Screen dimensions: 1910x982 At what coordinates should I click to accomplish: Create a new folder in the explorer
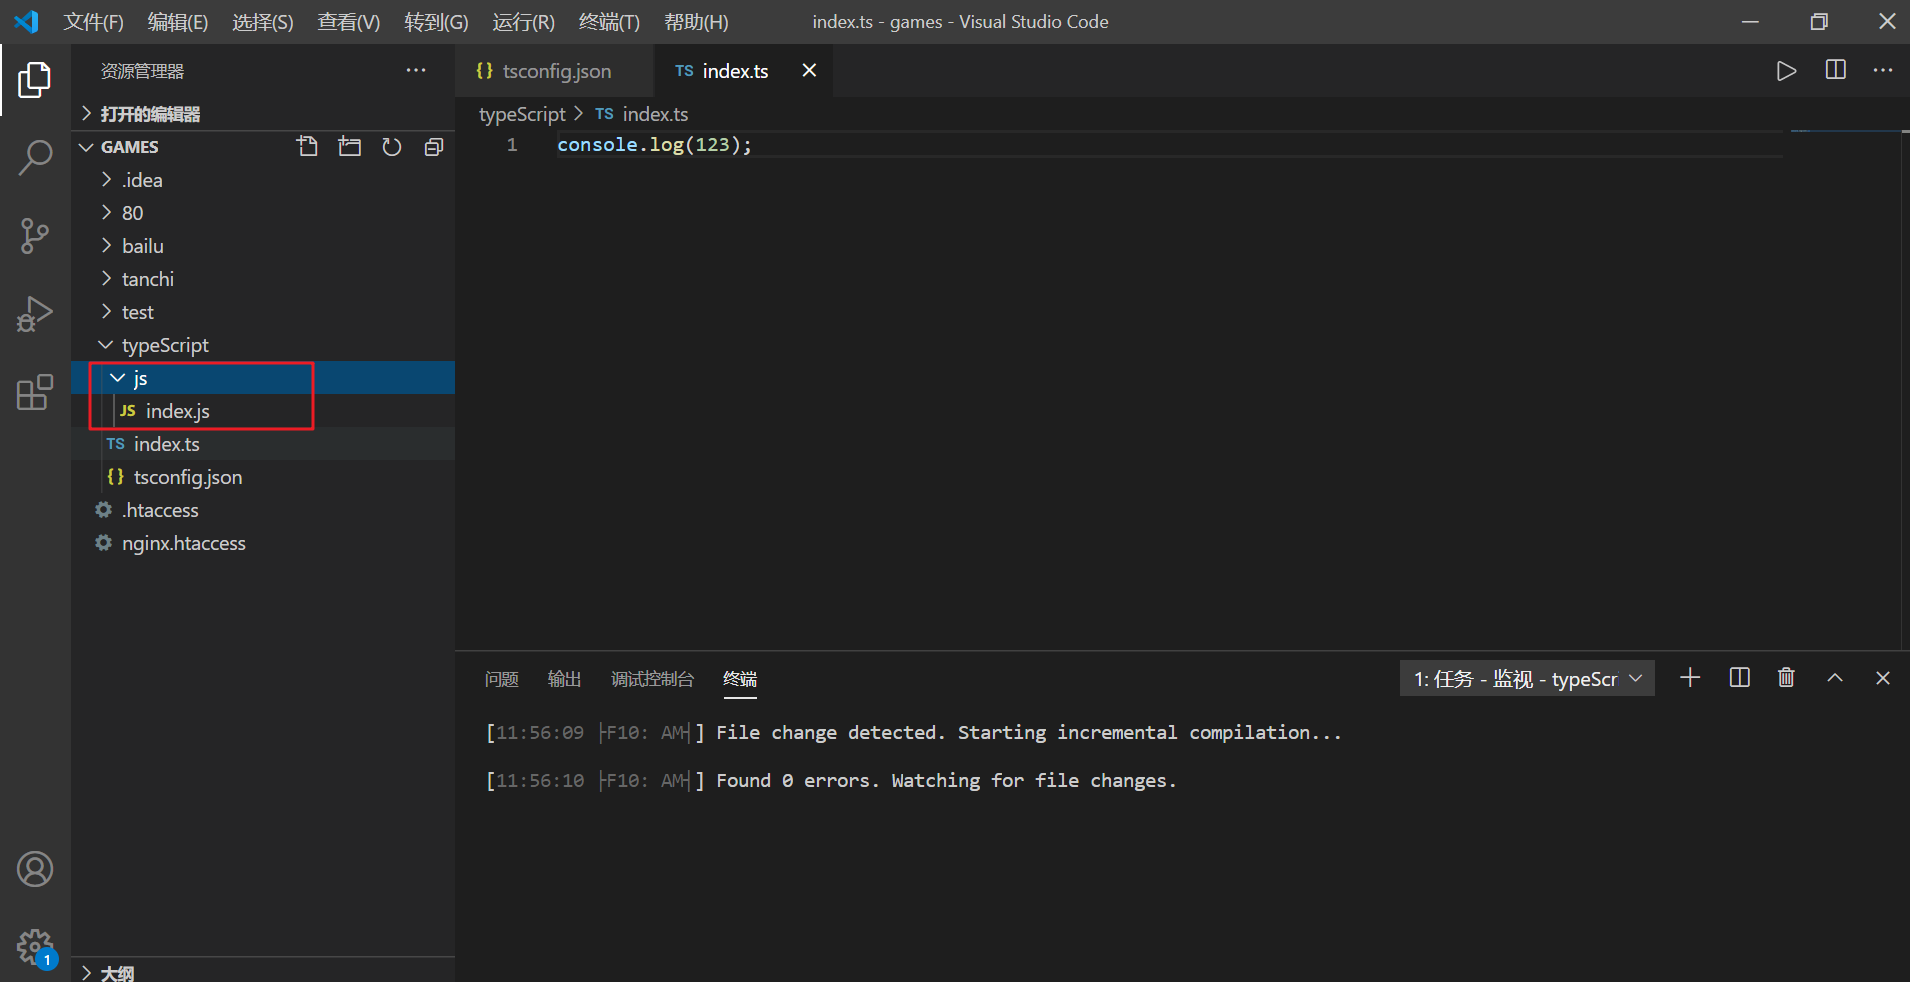pos(349,146)
